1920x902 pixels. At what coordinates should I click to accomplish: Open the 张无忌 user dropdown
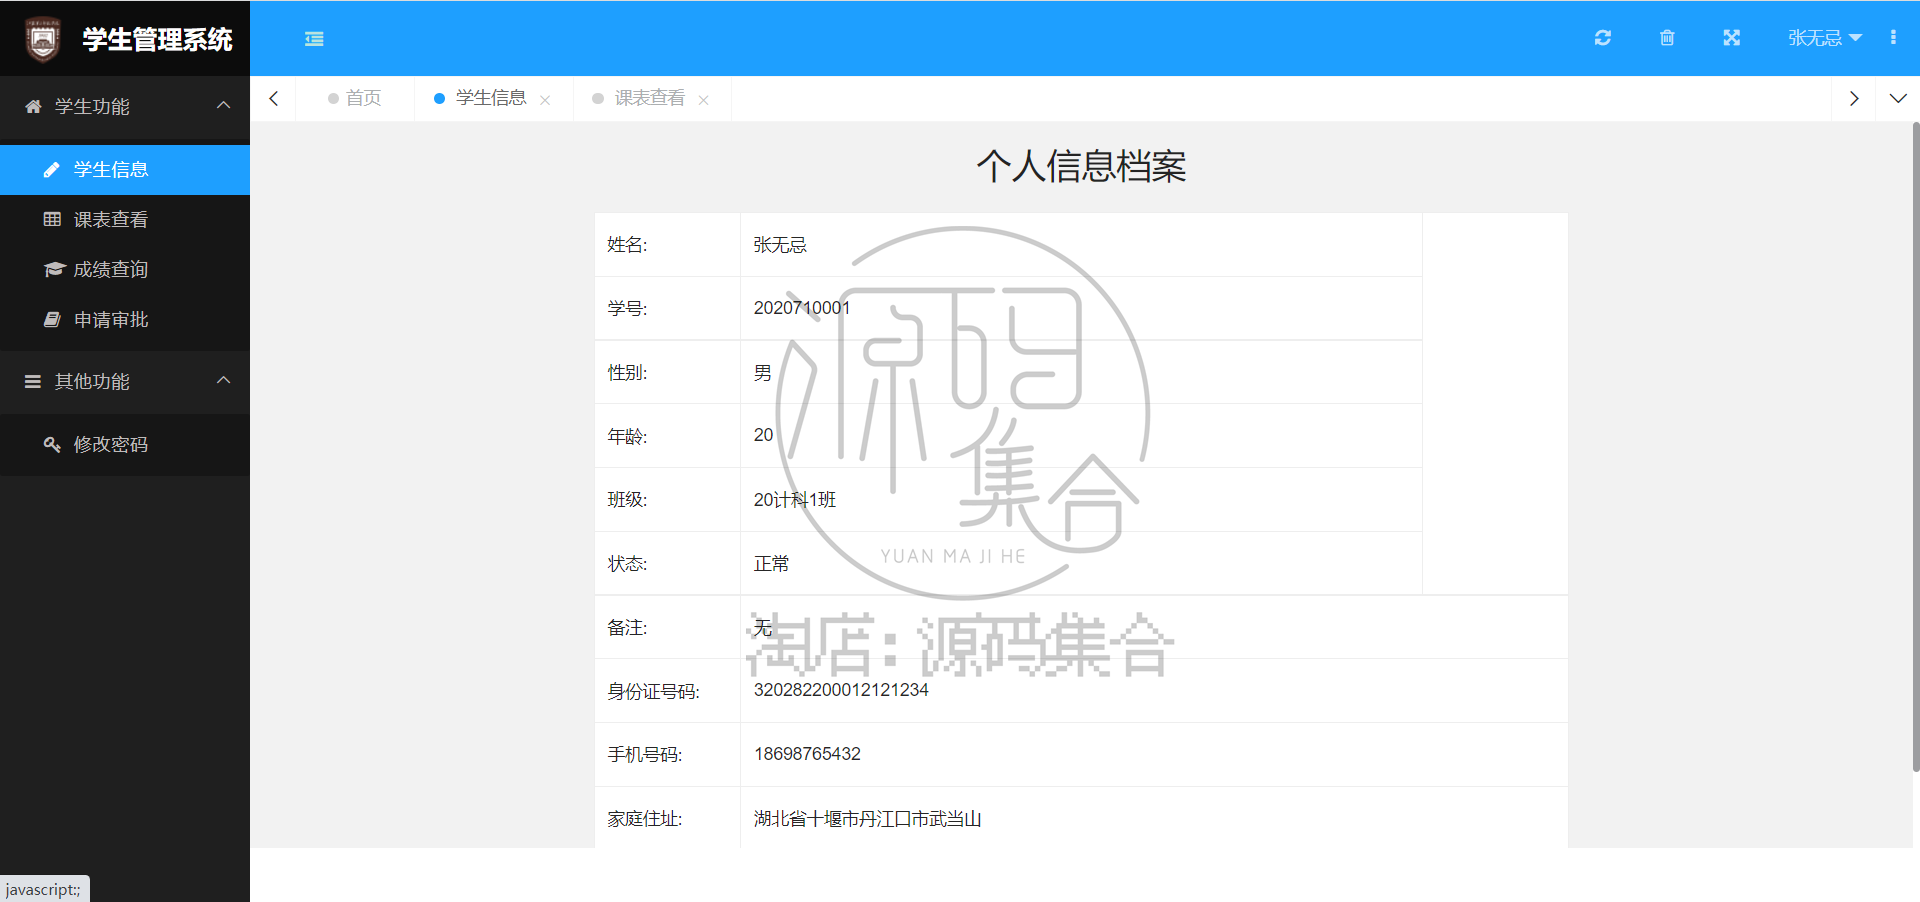(1825, 38)
